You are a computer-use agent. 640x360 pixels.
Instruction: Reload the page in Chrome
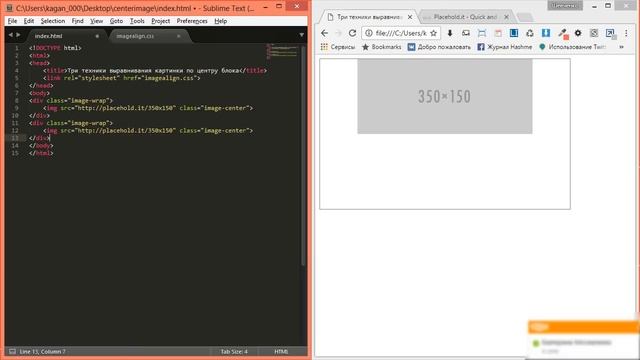(x=352, y=33)
